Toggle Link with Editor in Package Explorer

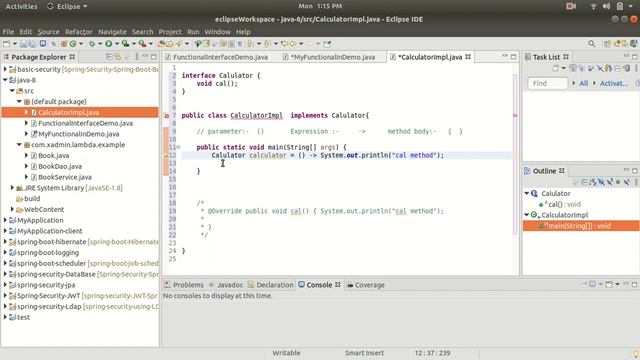point(118,57)
